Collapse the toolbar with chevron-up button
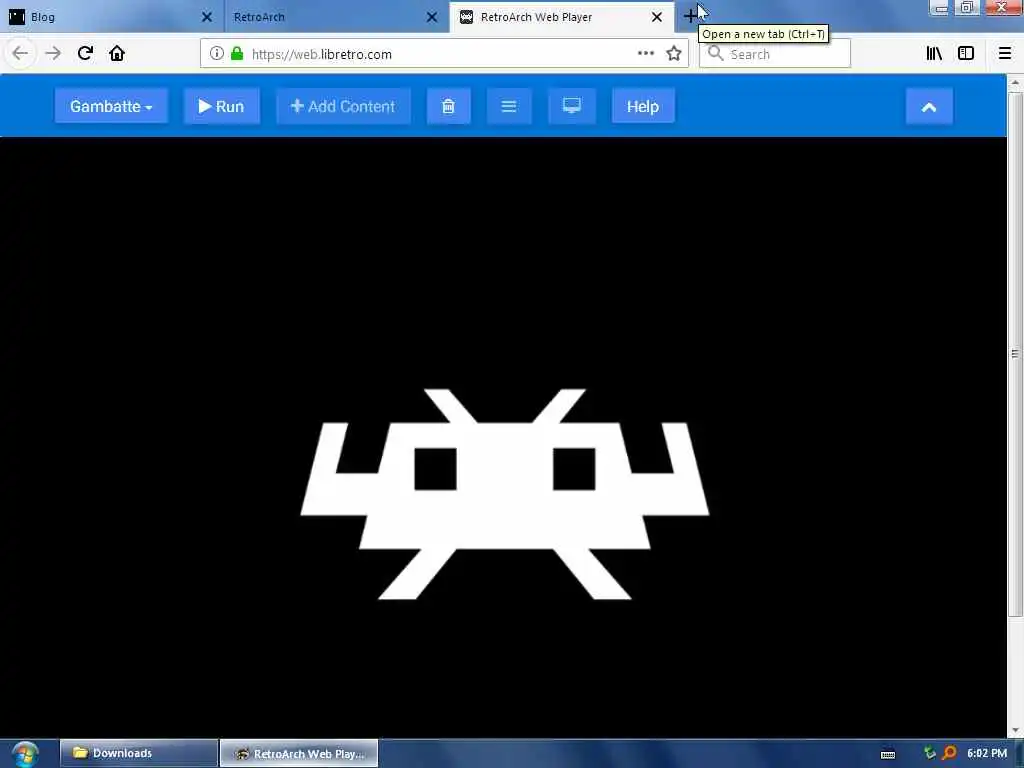The height and width of the screenshot is (768, 1024). (929, 106)
